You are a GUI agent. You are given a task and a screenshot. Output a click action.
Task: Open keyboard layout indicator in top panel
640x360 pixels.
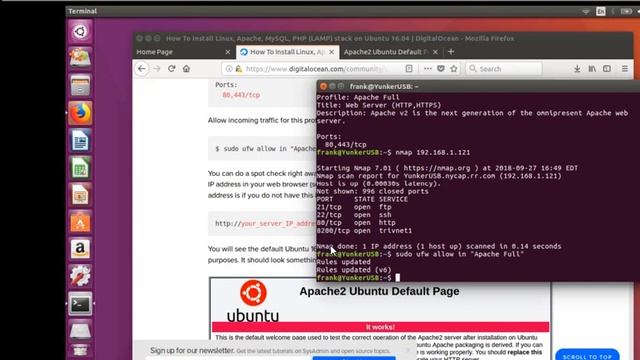click(601, 11)
